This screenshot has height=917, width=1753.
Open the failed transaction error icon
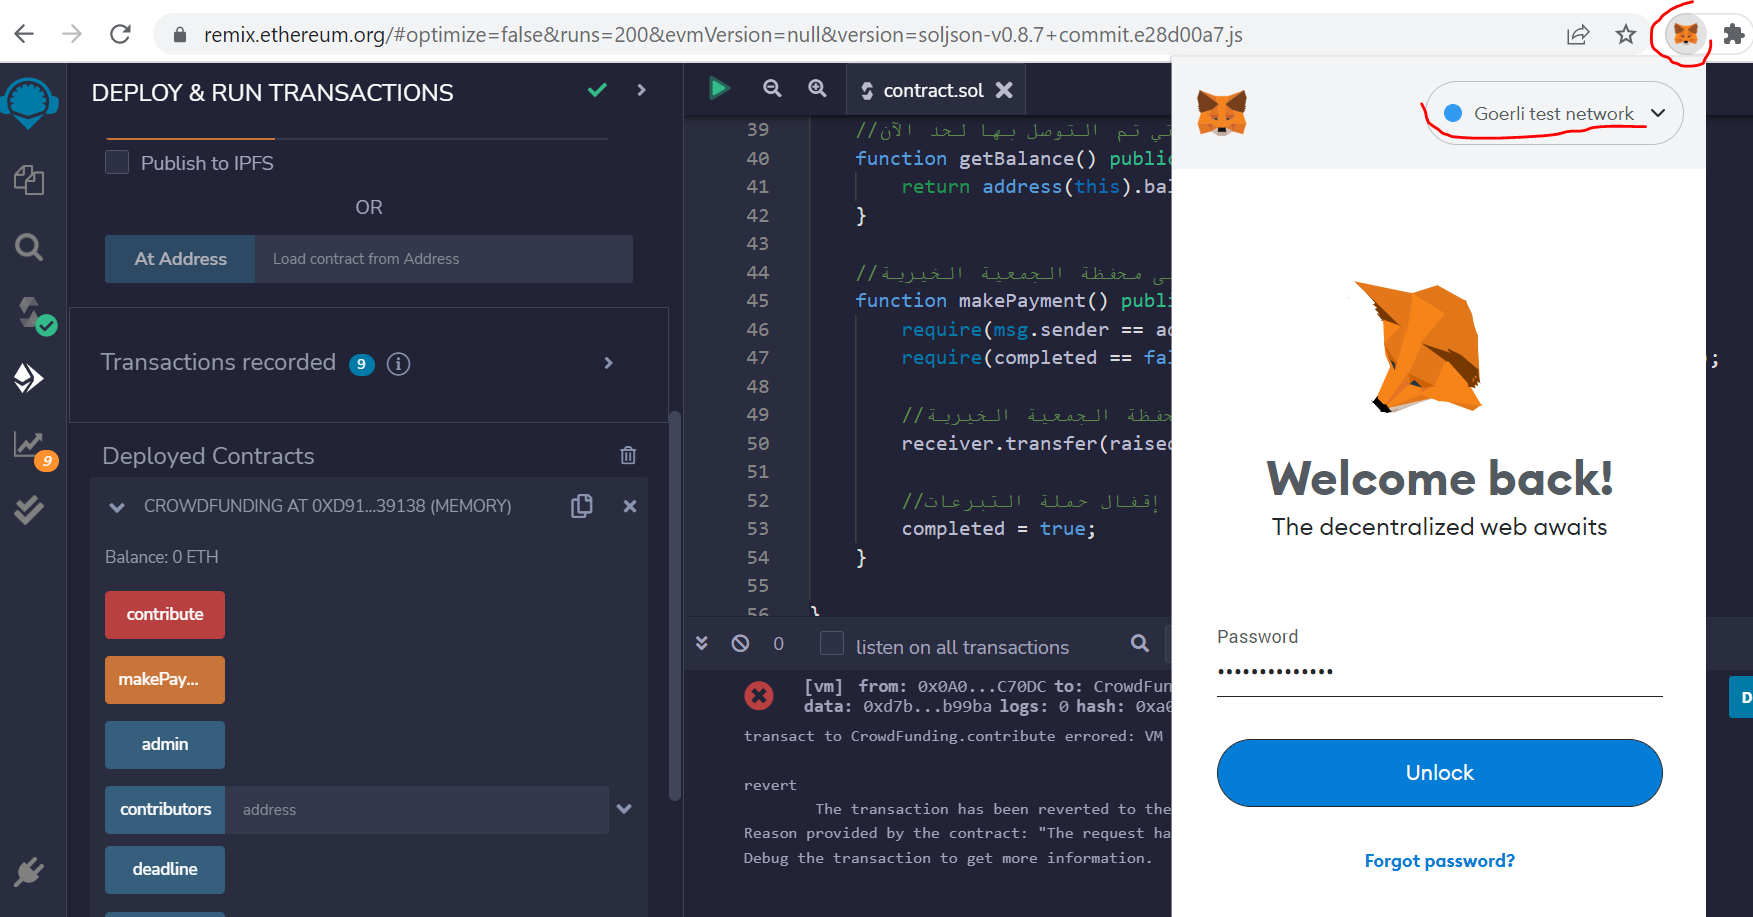point(759,695)
